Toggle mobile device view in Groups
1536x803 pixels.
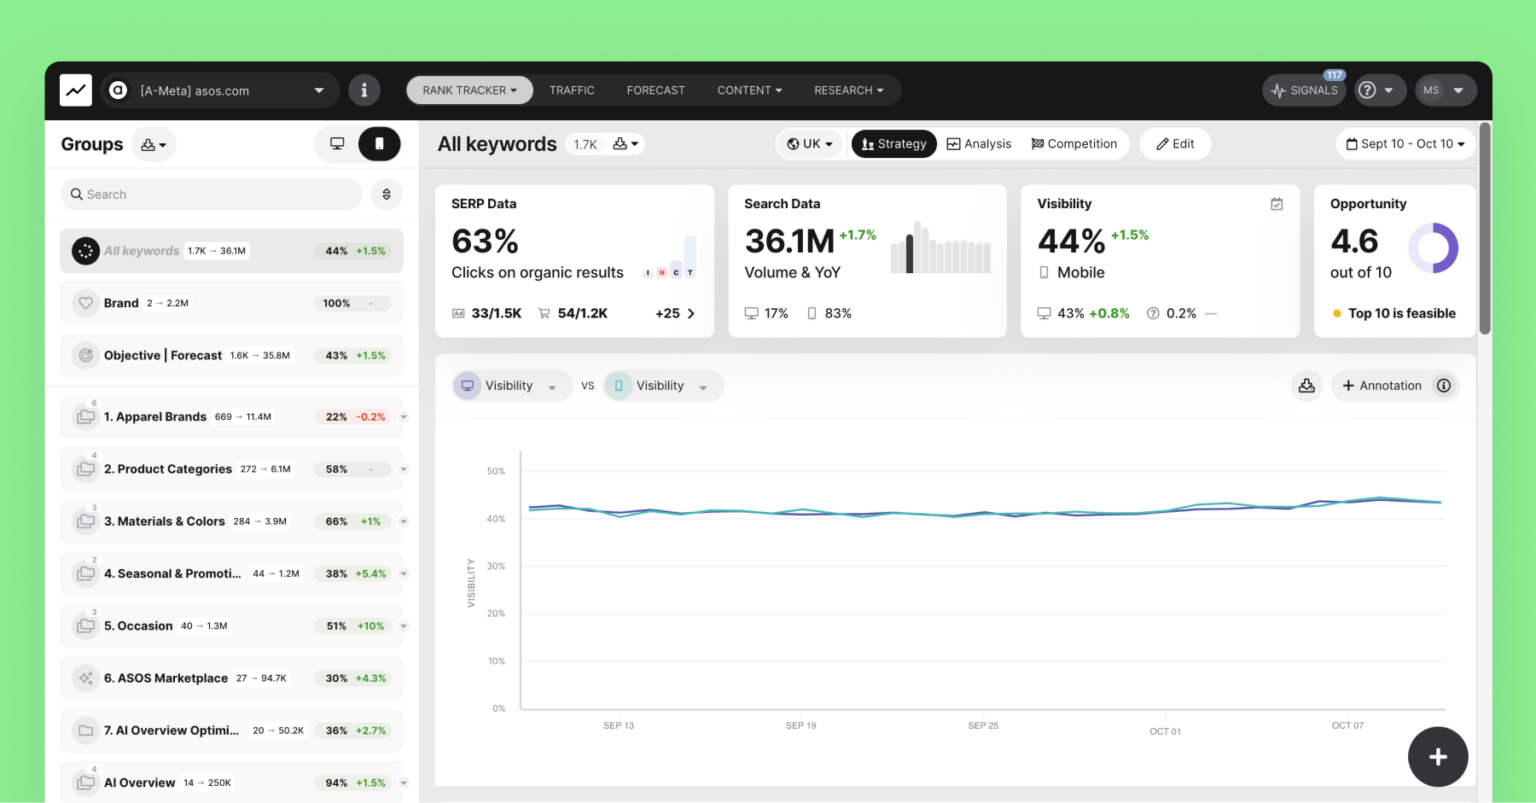tap(379, 144)
